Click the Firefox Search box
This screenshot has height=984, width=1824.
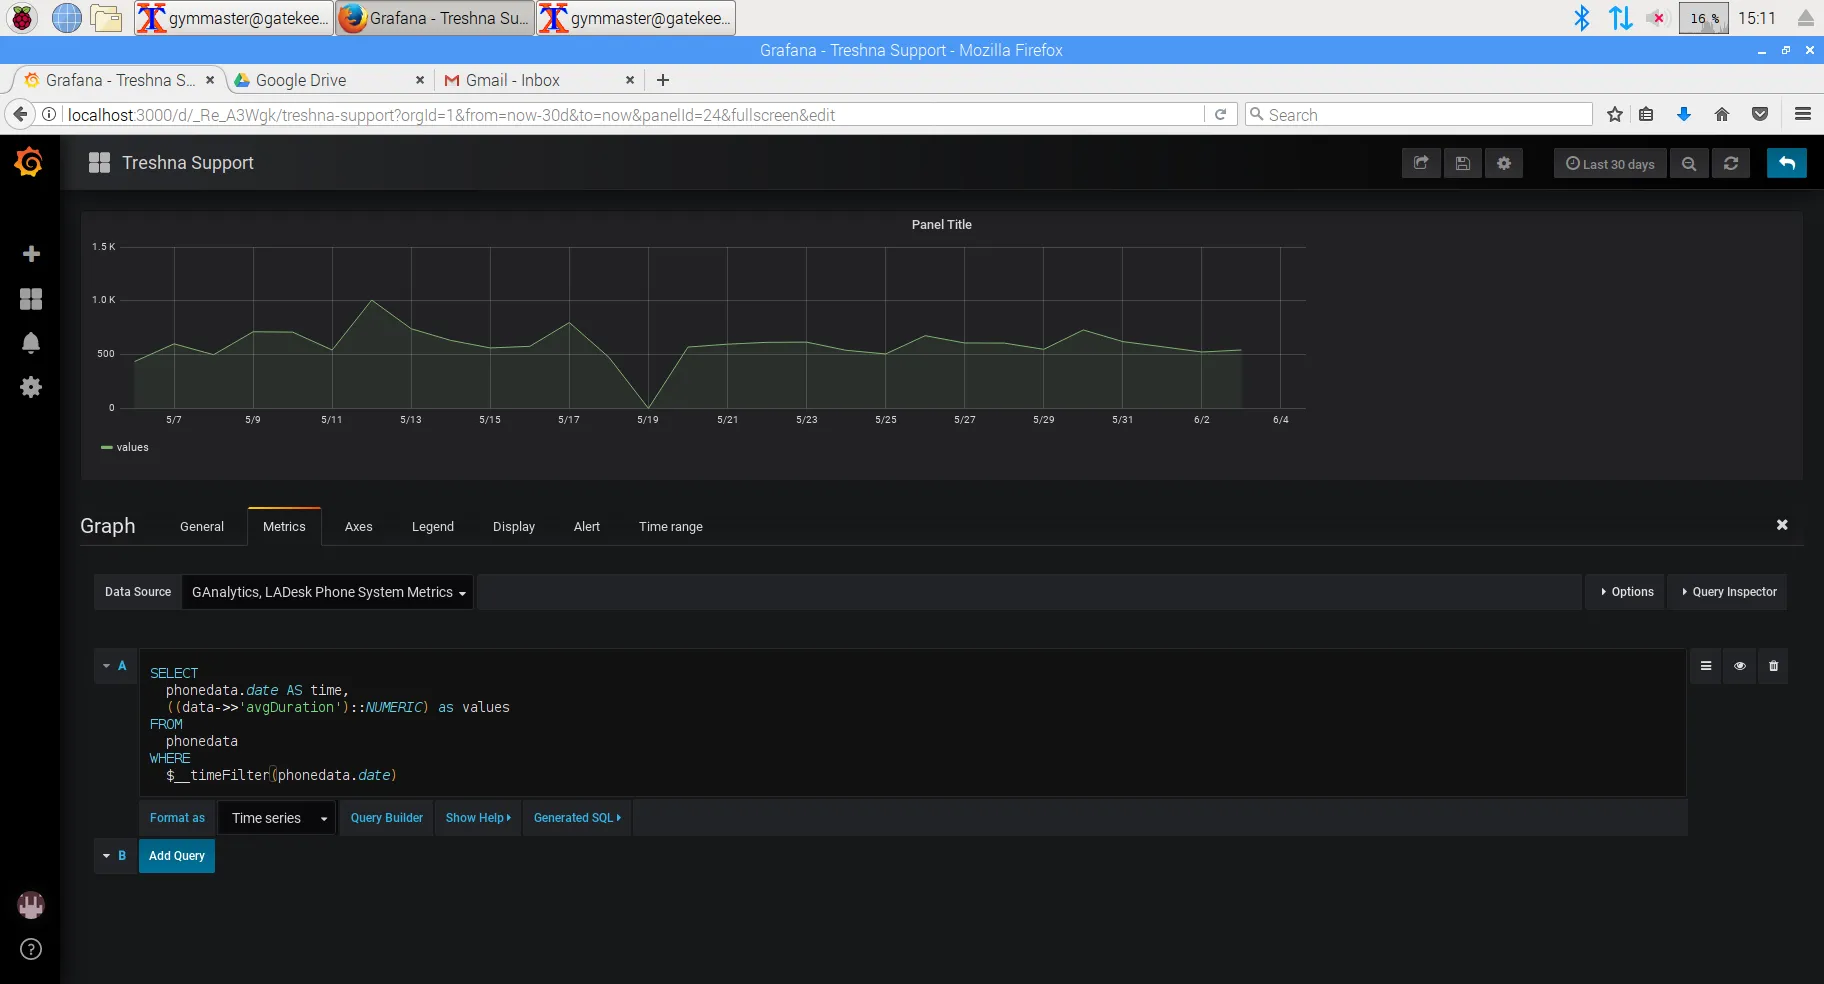pos(1418,114)
